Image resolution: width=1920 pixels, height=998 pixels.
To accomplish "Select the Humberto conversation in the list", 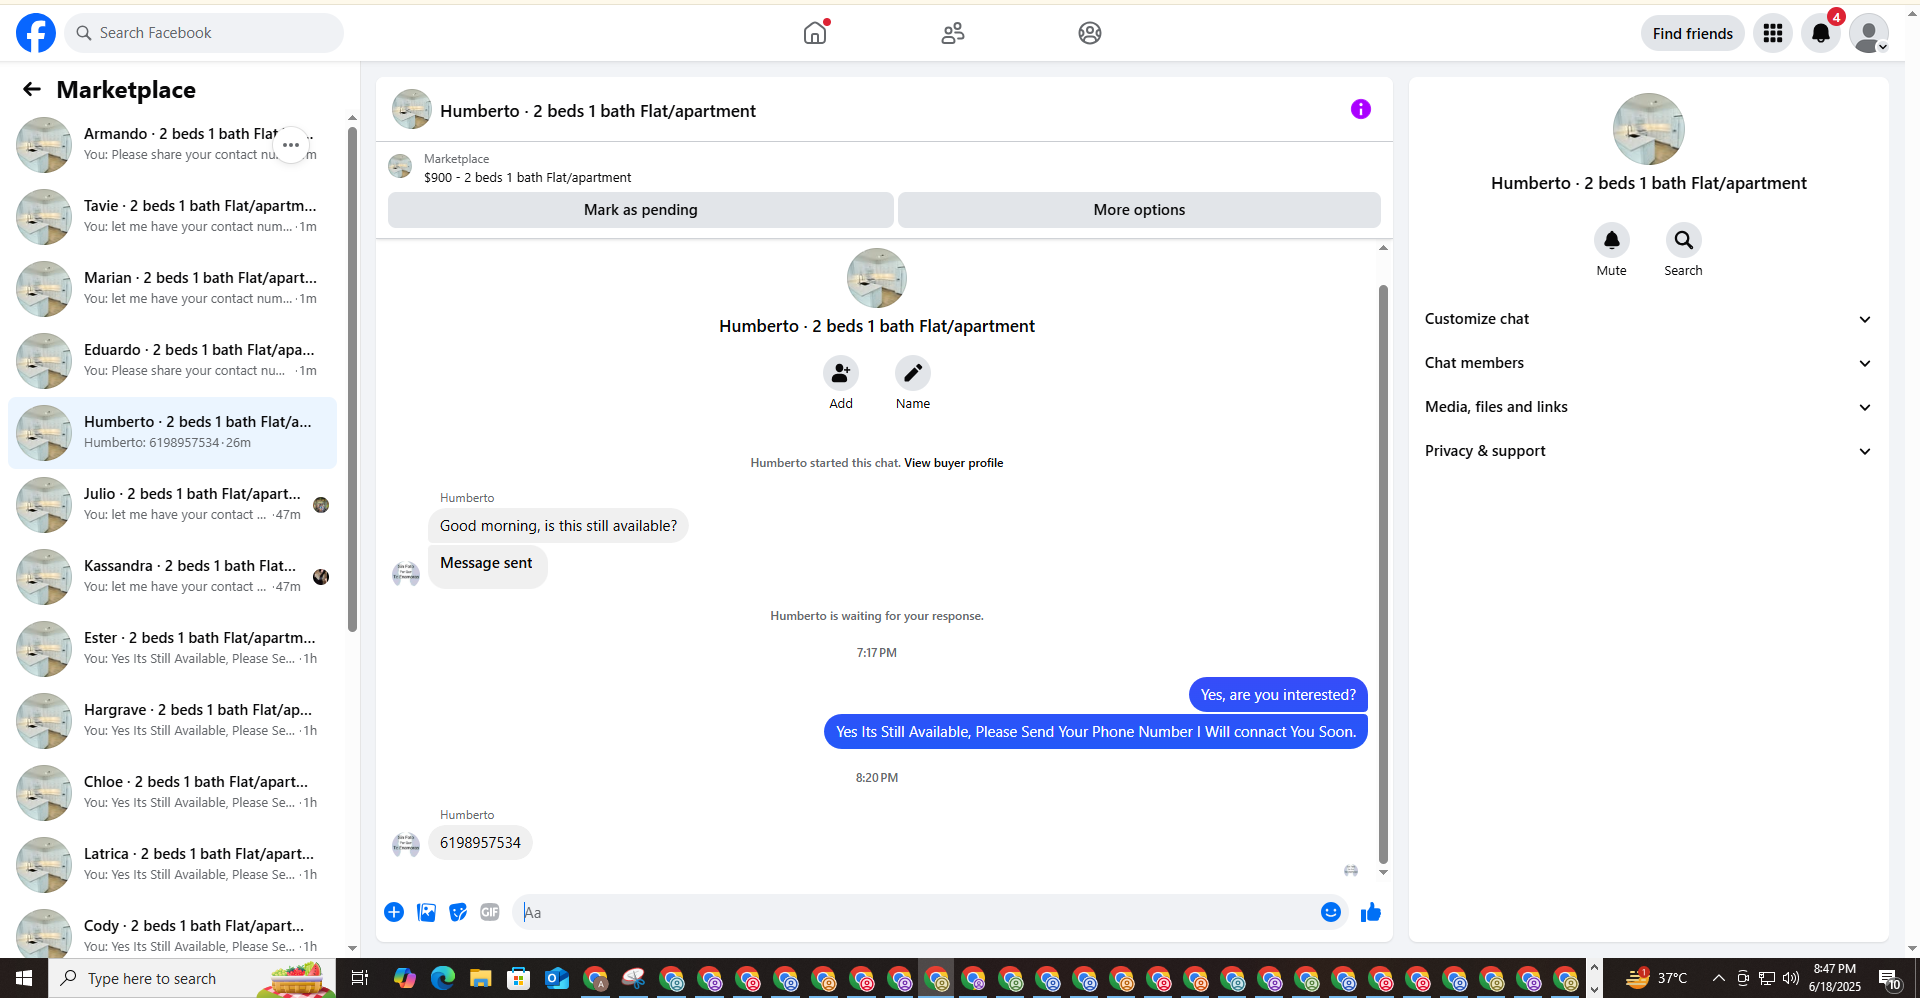I will coord(172,433).
